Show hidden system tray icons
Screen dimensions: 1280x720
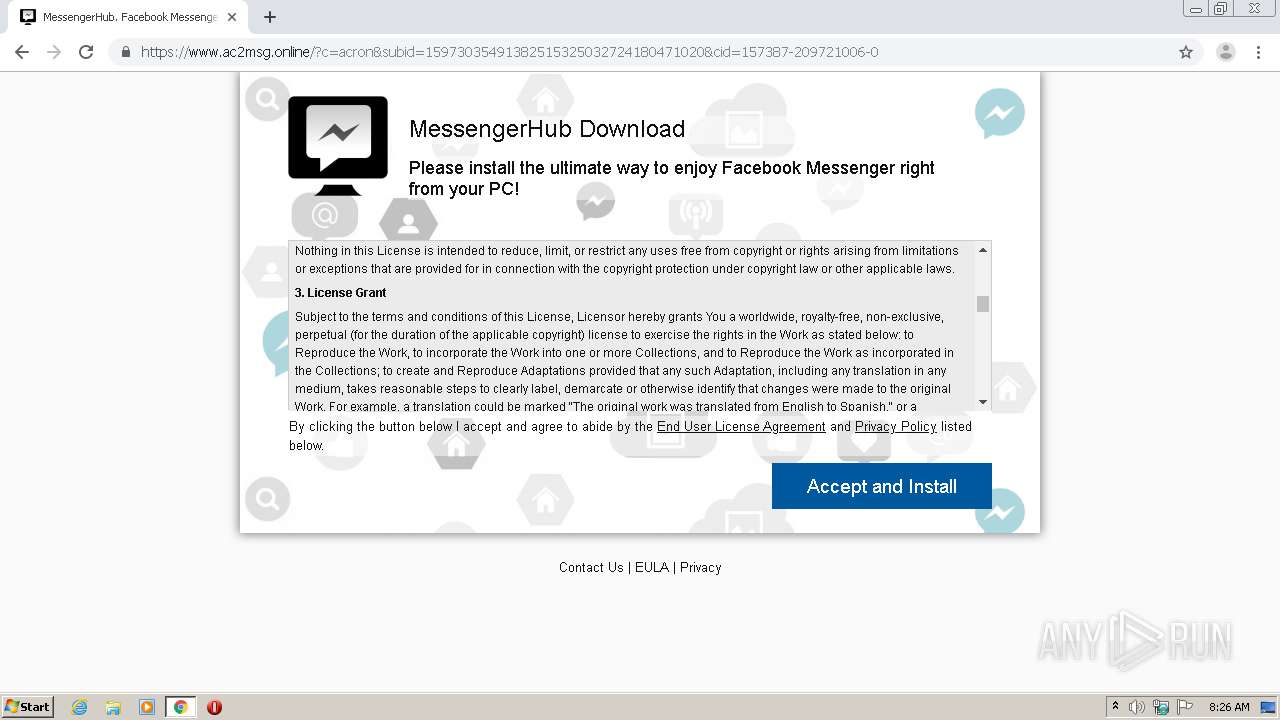point(1115,707)
